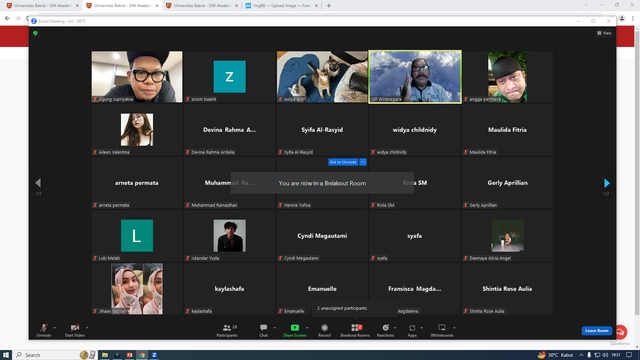Click the name Cyndi Megautami
Image resolution: width=640 pixels, height=360 pixels.
[322, 236]
